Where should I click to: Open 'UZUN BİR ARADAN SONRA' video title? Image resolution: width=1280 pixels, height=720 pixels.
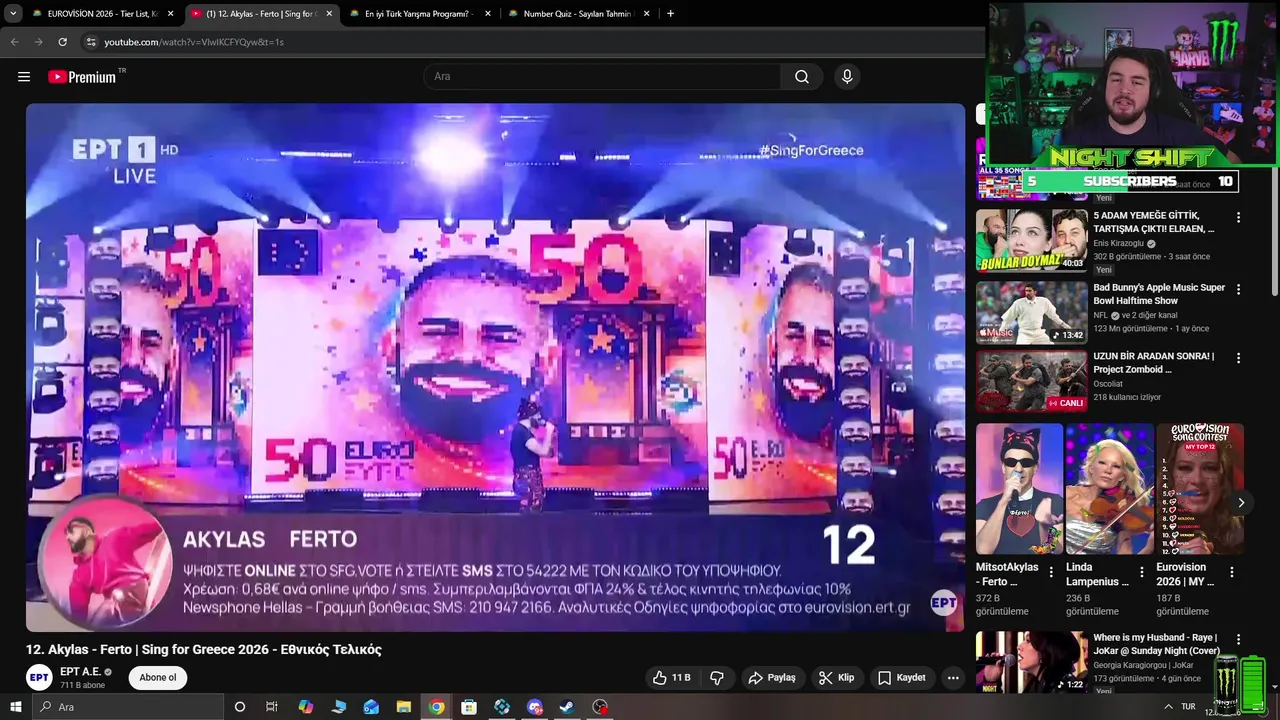point(1153,363)
